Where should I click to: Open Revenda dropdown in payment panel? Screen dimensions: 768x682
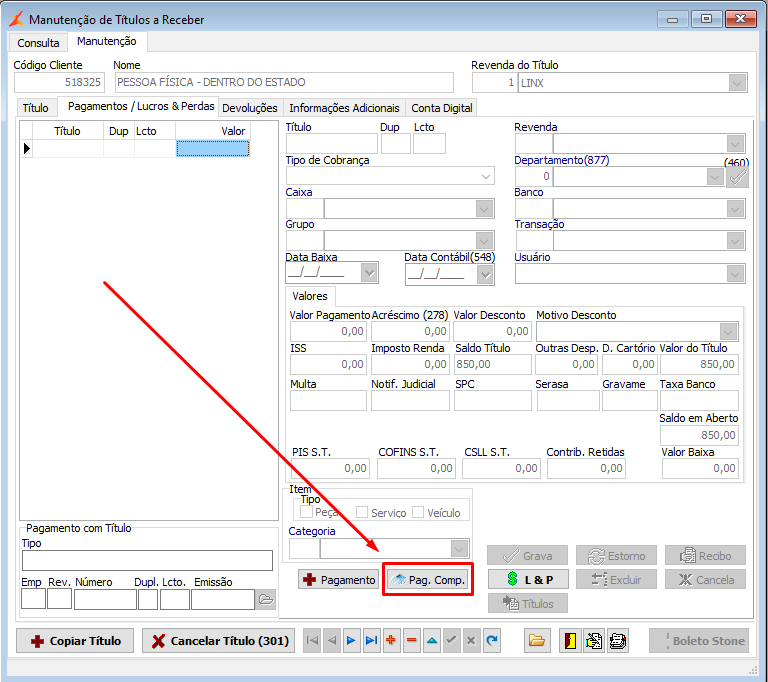735,144
